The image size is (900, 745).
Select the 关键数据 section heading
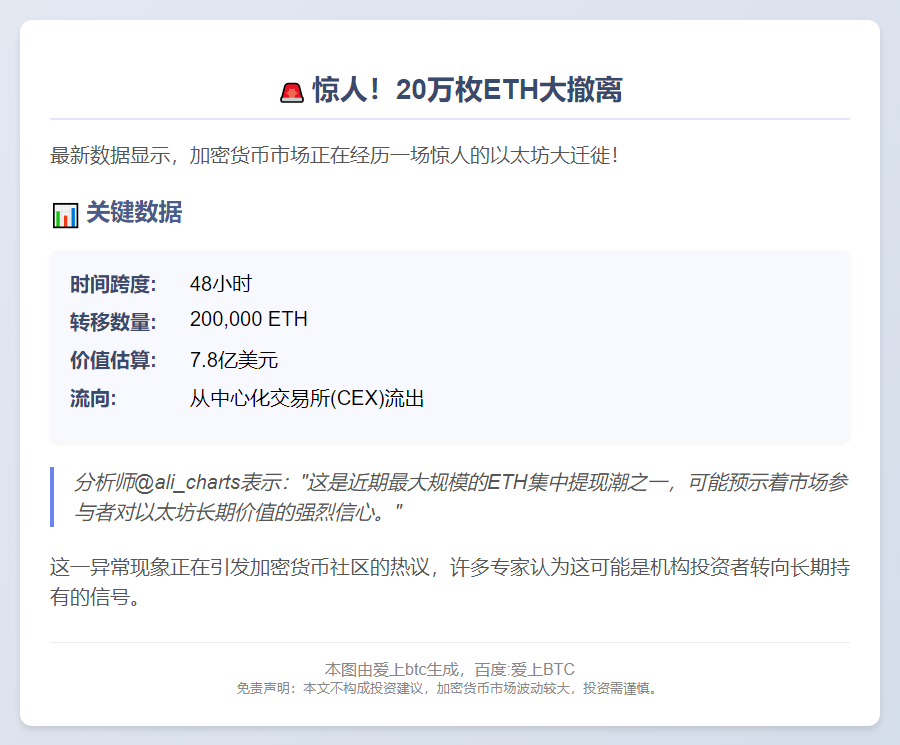[x=134, y=213]
